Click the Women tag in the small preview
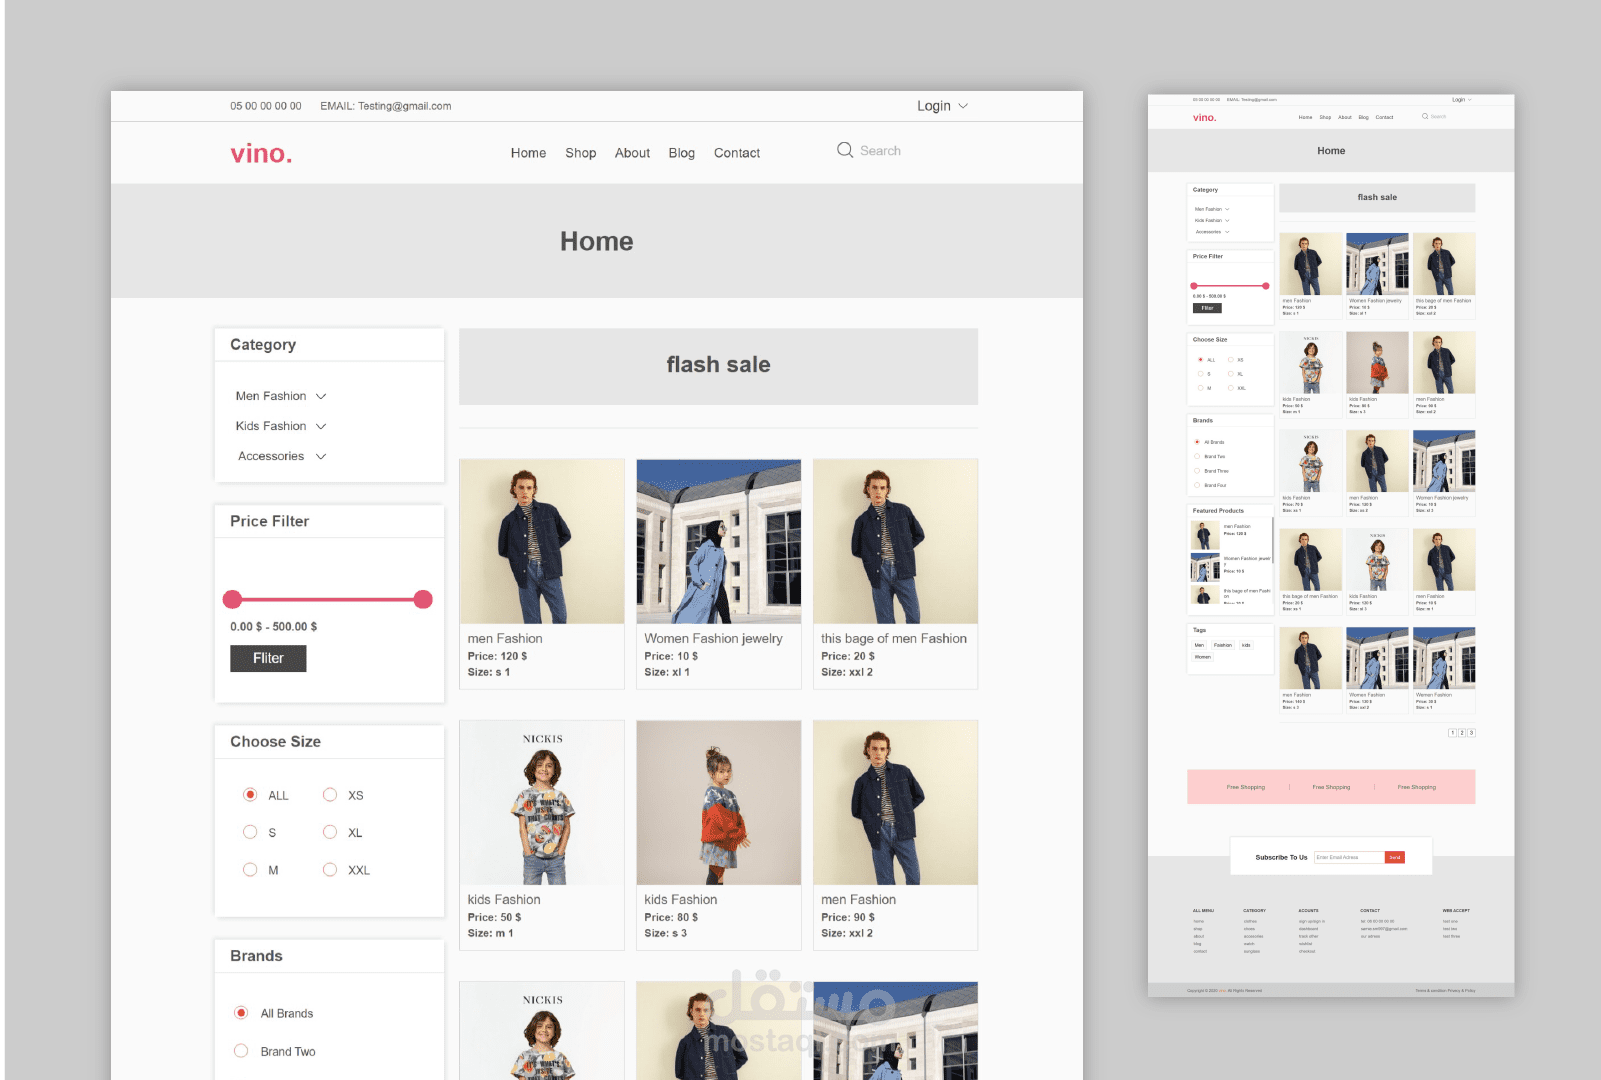The height and width of the screenshot is (1080, 1601). tap(1202, 657)
